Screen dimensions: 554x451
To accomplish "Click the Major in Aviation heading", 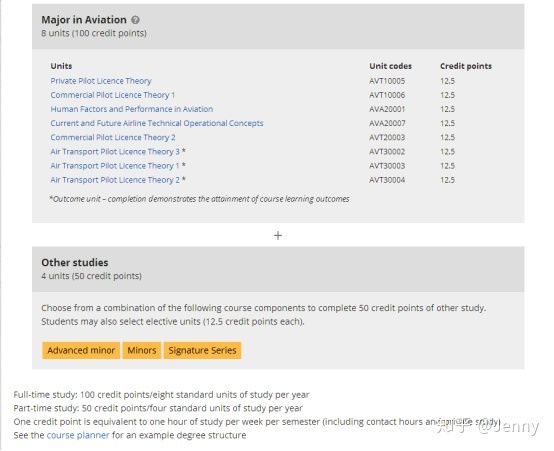I will 84,20.
